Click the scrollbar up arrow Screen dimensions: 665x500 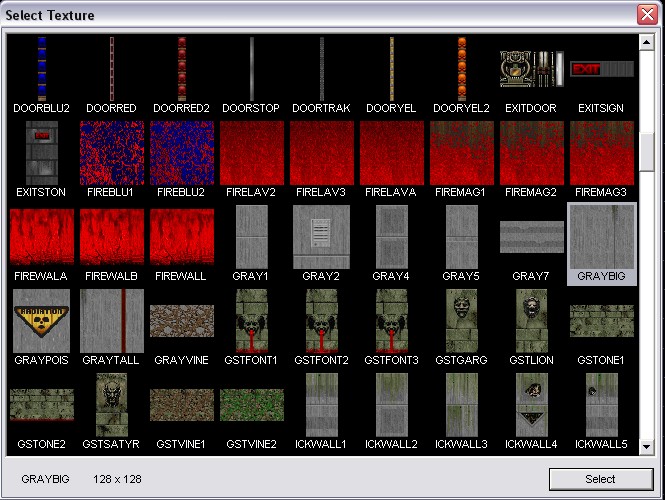[647, 42]
